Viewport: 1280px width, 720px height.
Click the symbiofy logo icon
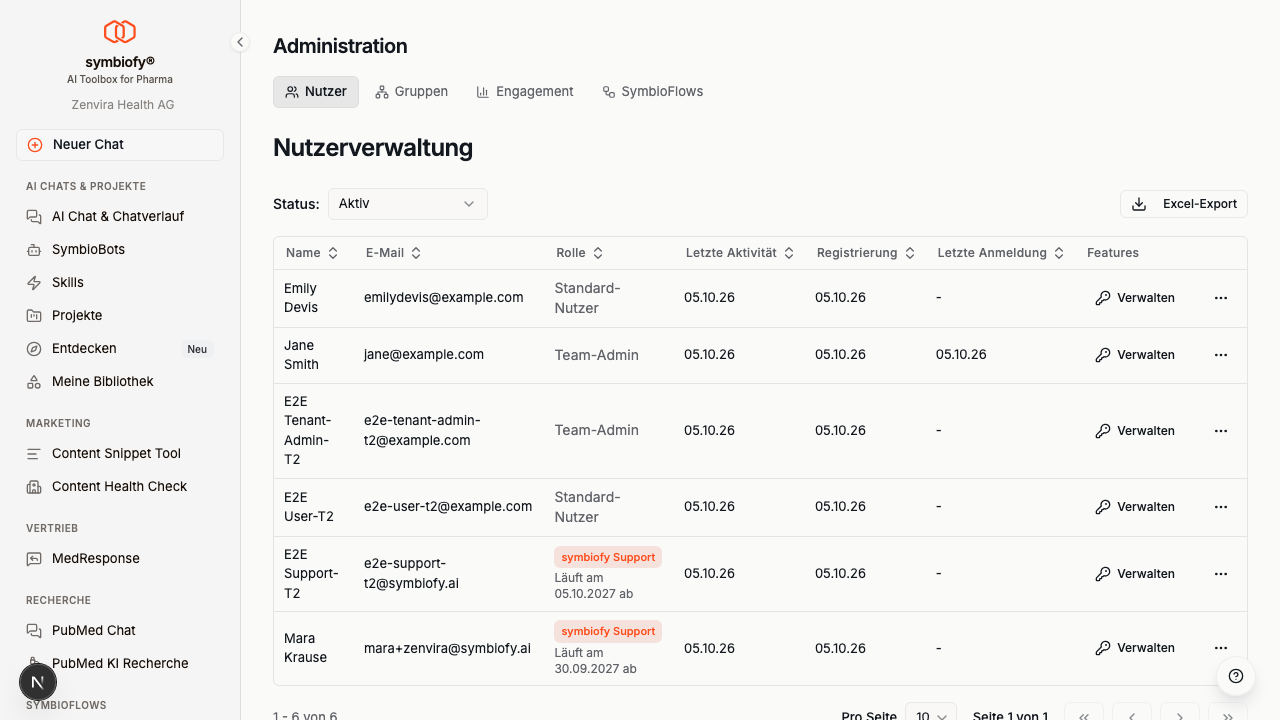coord(120,32)
